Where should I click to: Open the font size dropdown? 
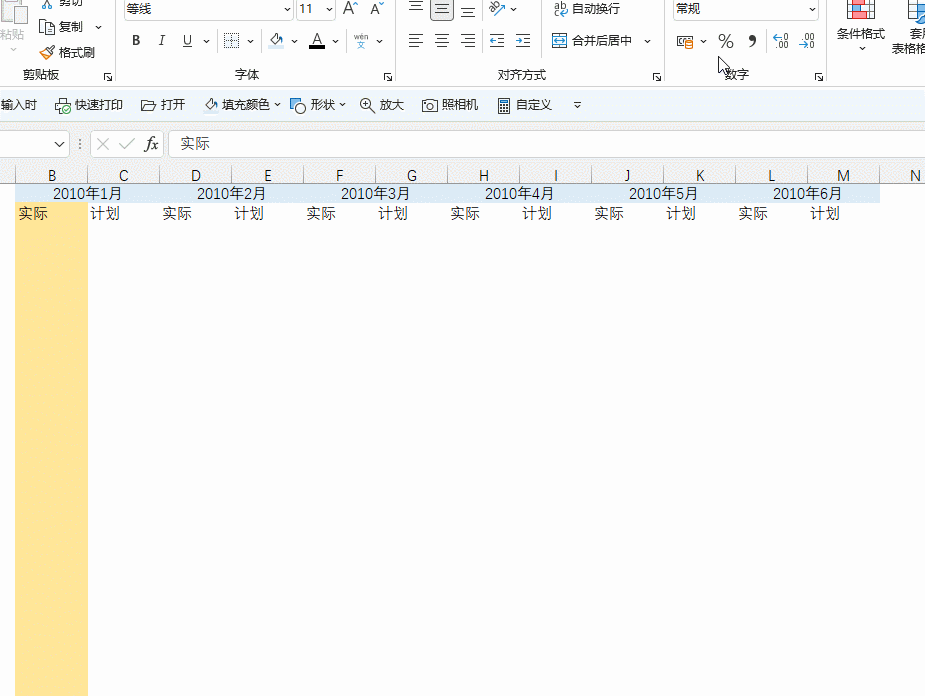pos(329,9)
